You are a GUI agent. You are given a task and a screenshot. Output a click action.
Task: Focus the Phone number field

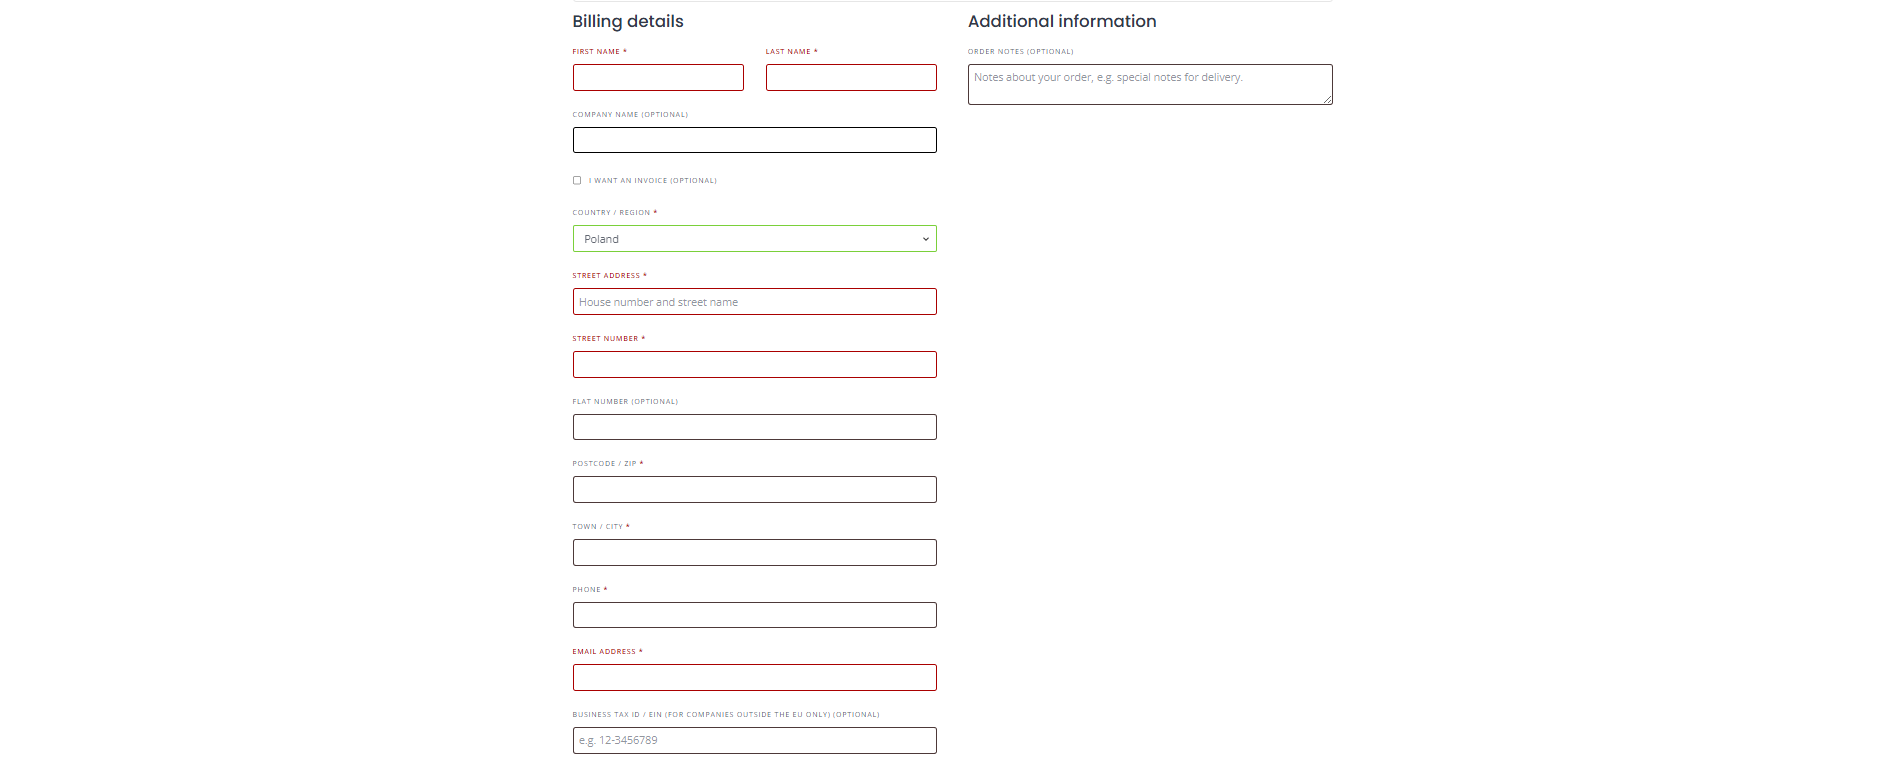(x=754, y=615)
